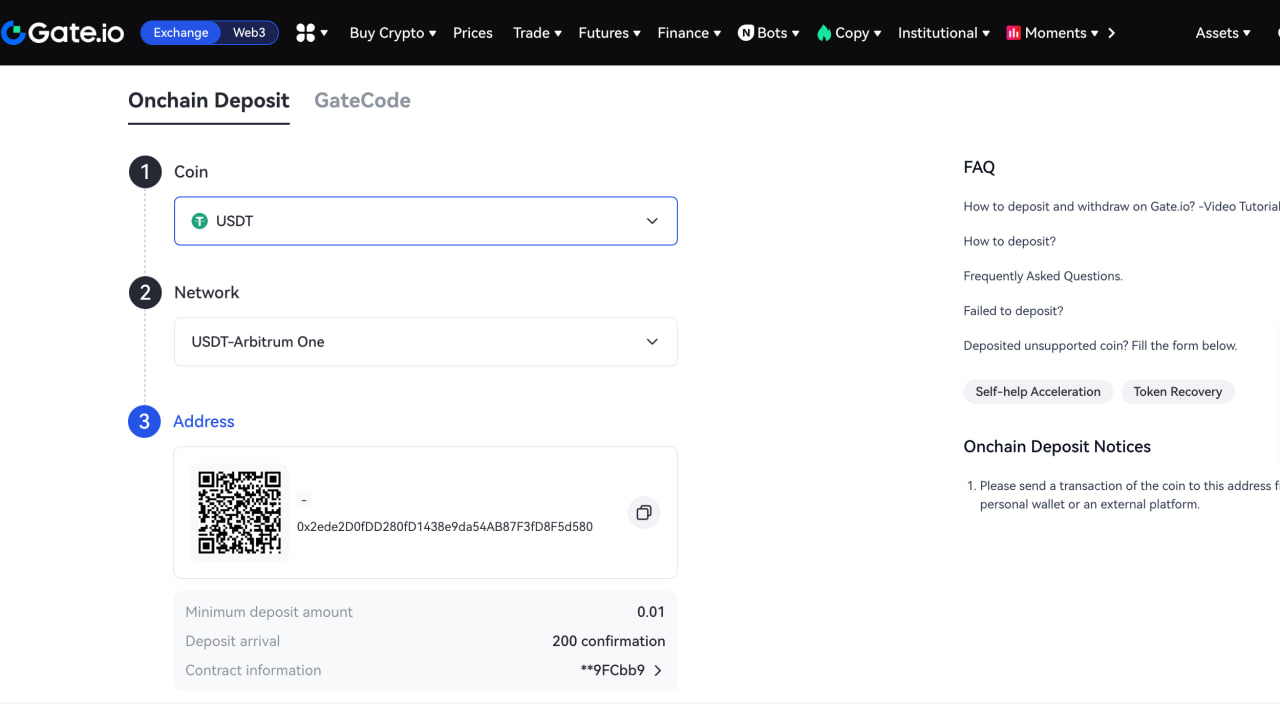
Task: Click the Gate.io logo
Action: pos(63,33)
